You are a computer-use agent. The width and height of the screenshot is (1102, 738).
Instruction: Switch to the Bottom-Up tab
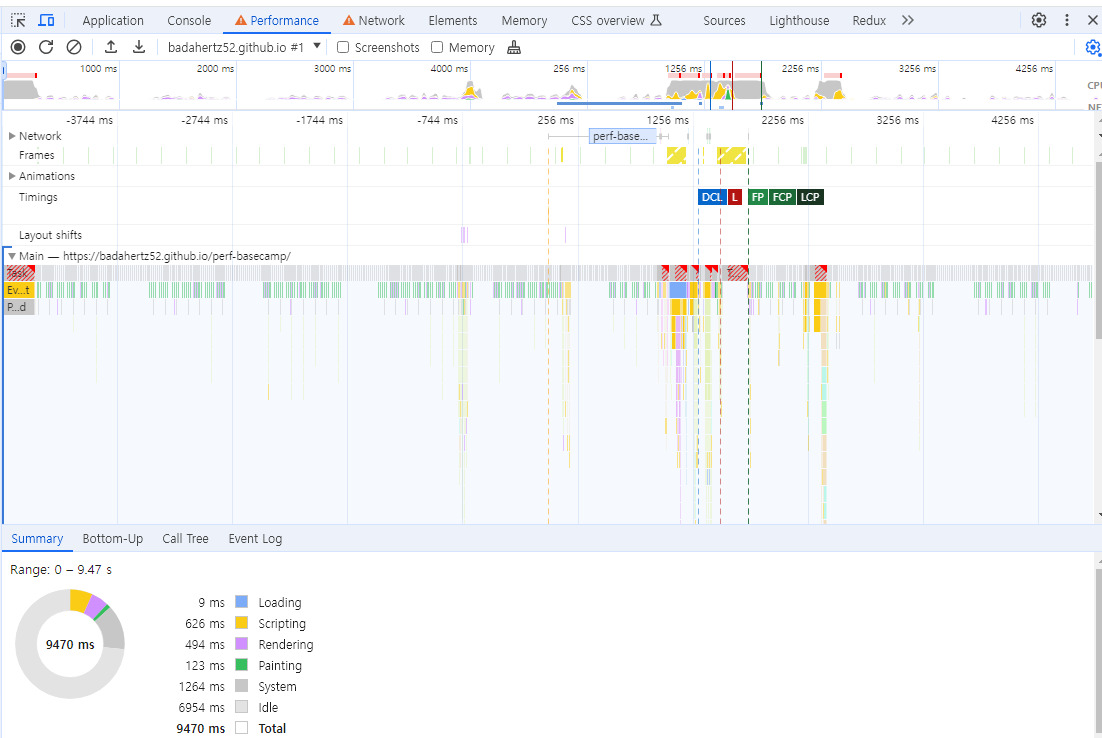[112, 538]
